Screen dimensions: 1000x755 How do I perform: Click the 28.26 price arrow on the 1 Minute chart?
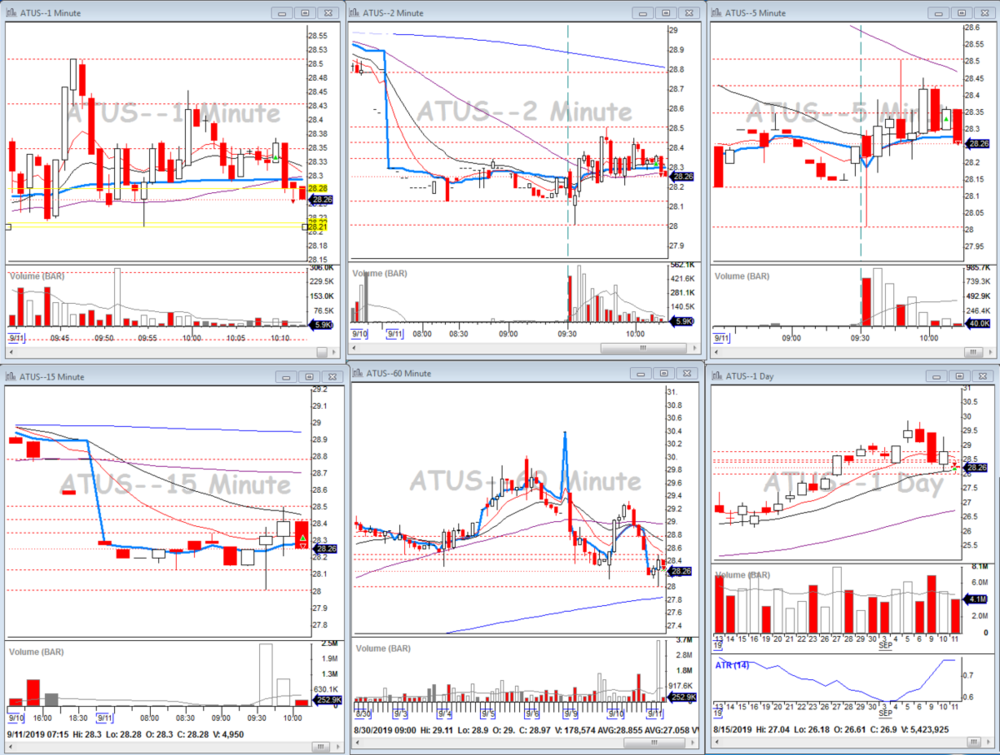coord(319,200)
